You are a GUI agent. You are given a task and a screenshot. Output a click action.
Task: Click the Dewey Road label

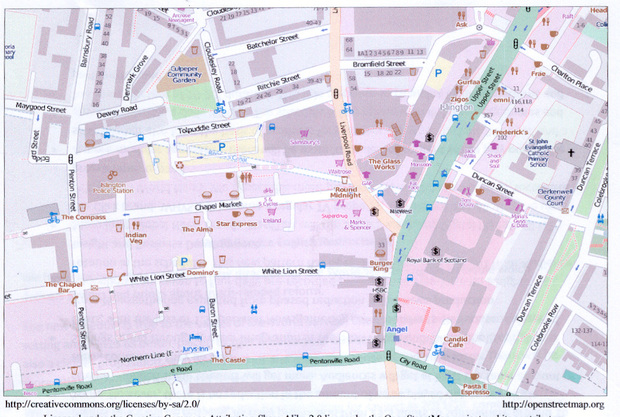[x=117, y=111]
